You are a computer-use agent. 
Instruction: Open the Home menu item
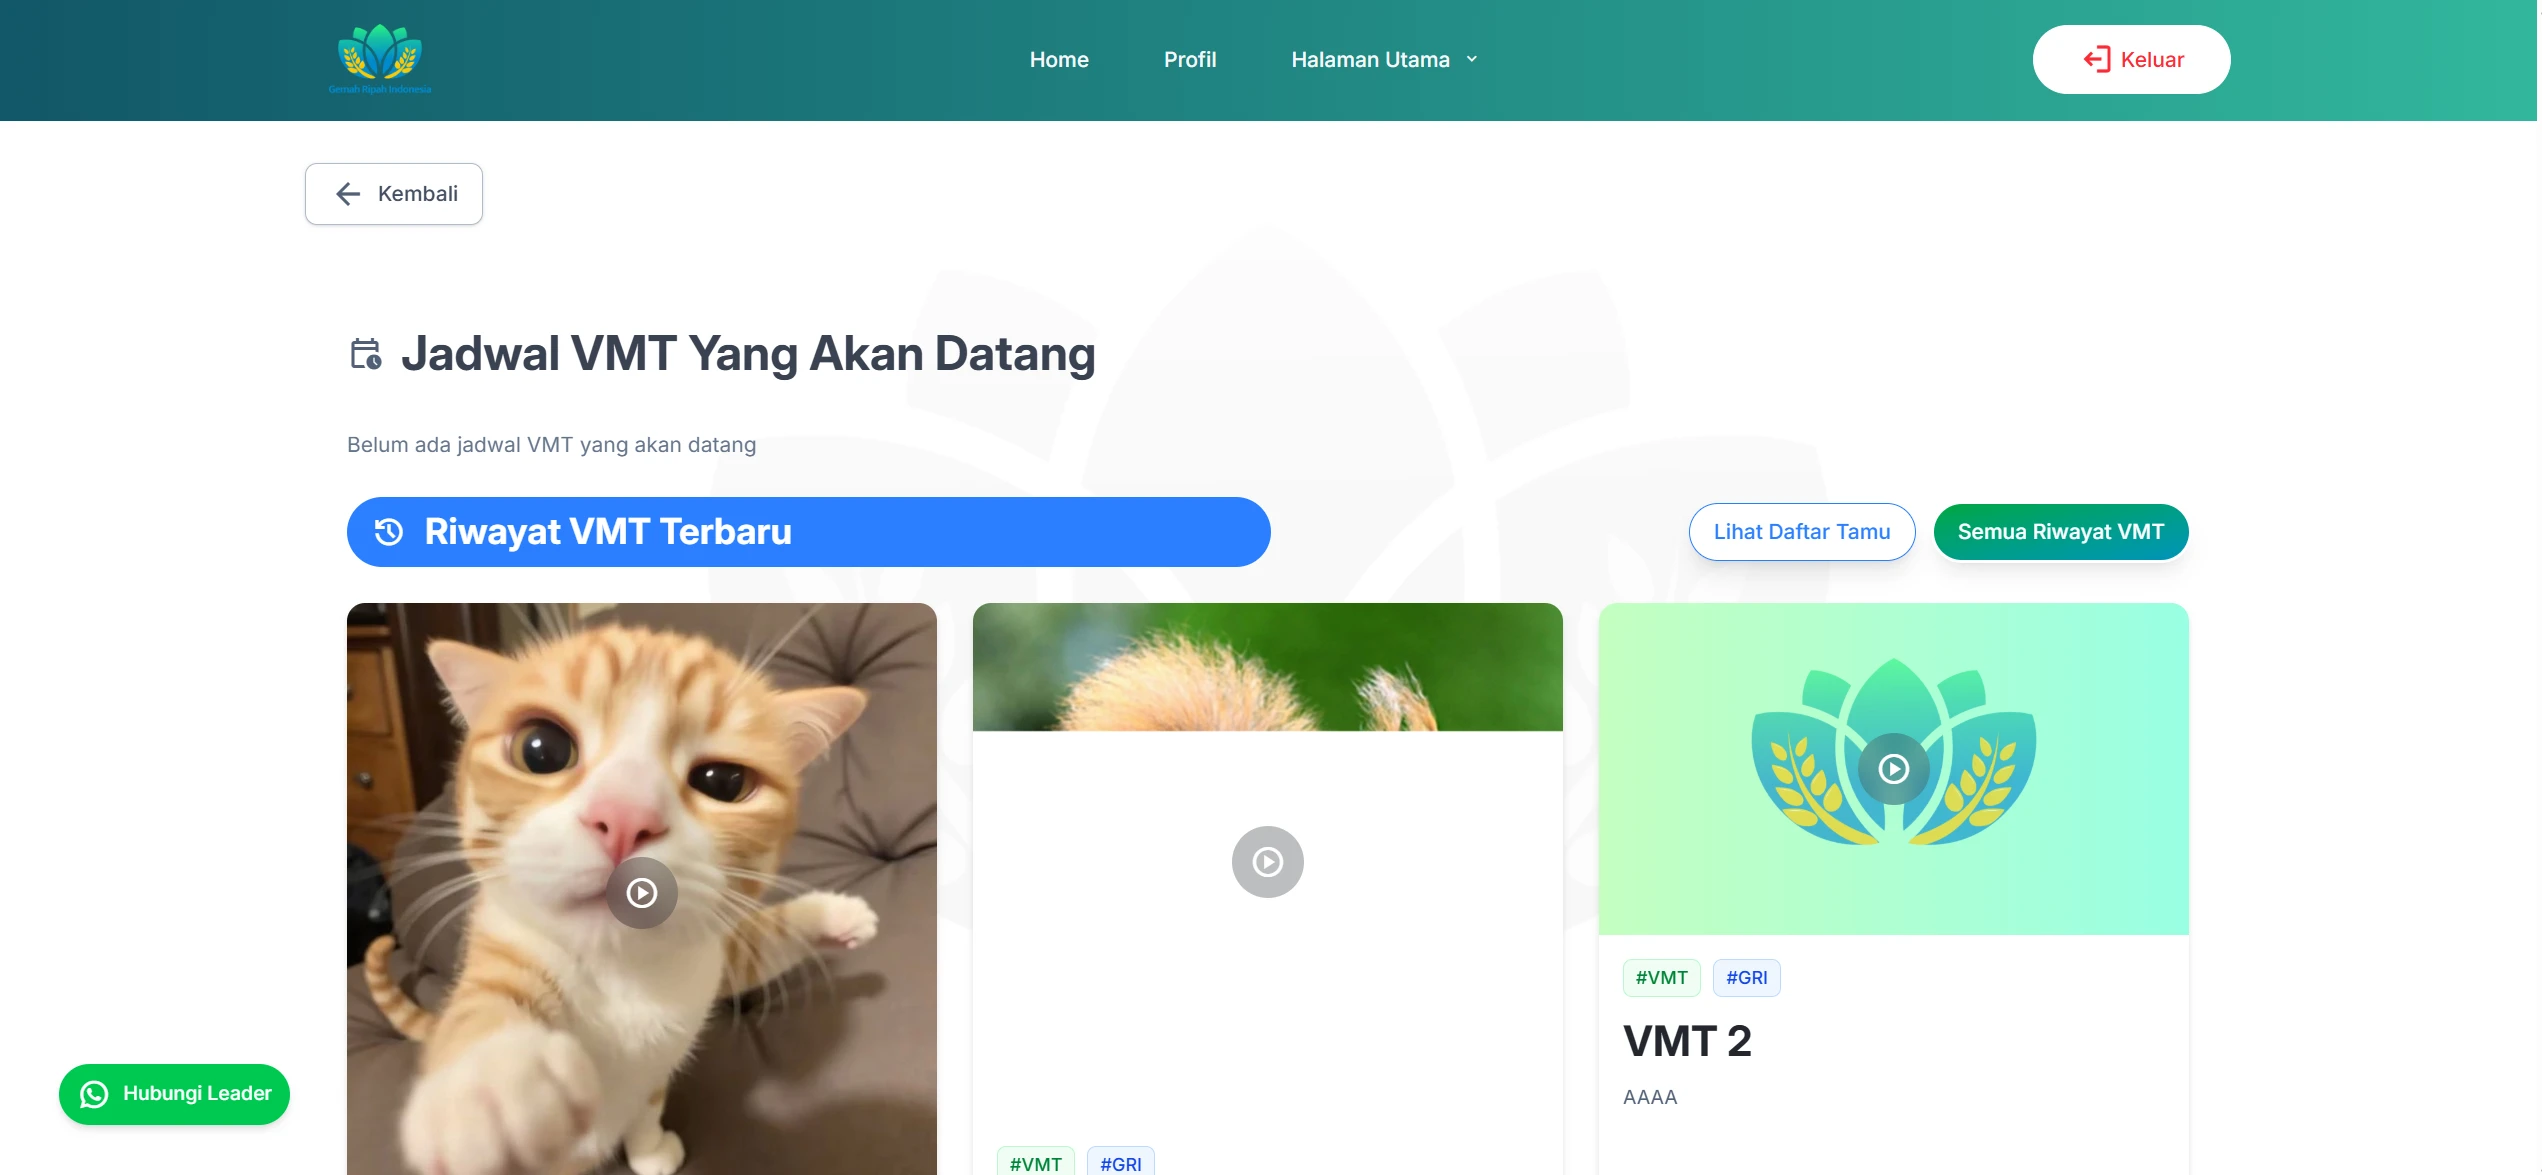[1059, 60]
